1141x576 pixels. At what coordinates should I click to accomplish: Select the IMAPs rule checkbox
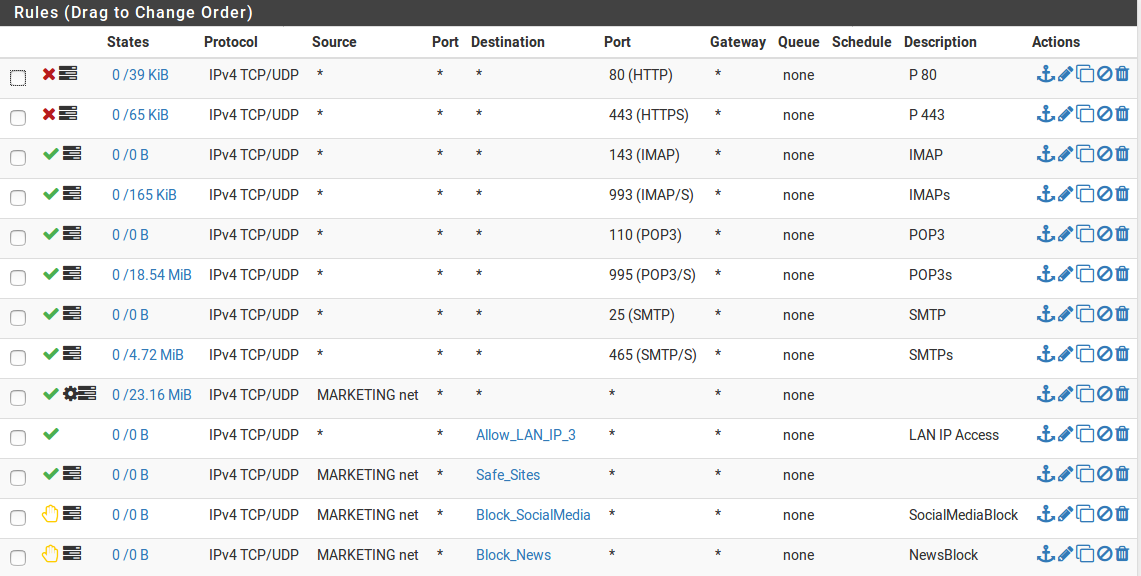pos(18,197)
